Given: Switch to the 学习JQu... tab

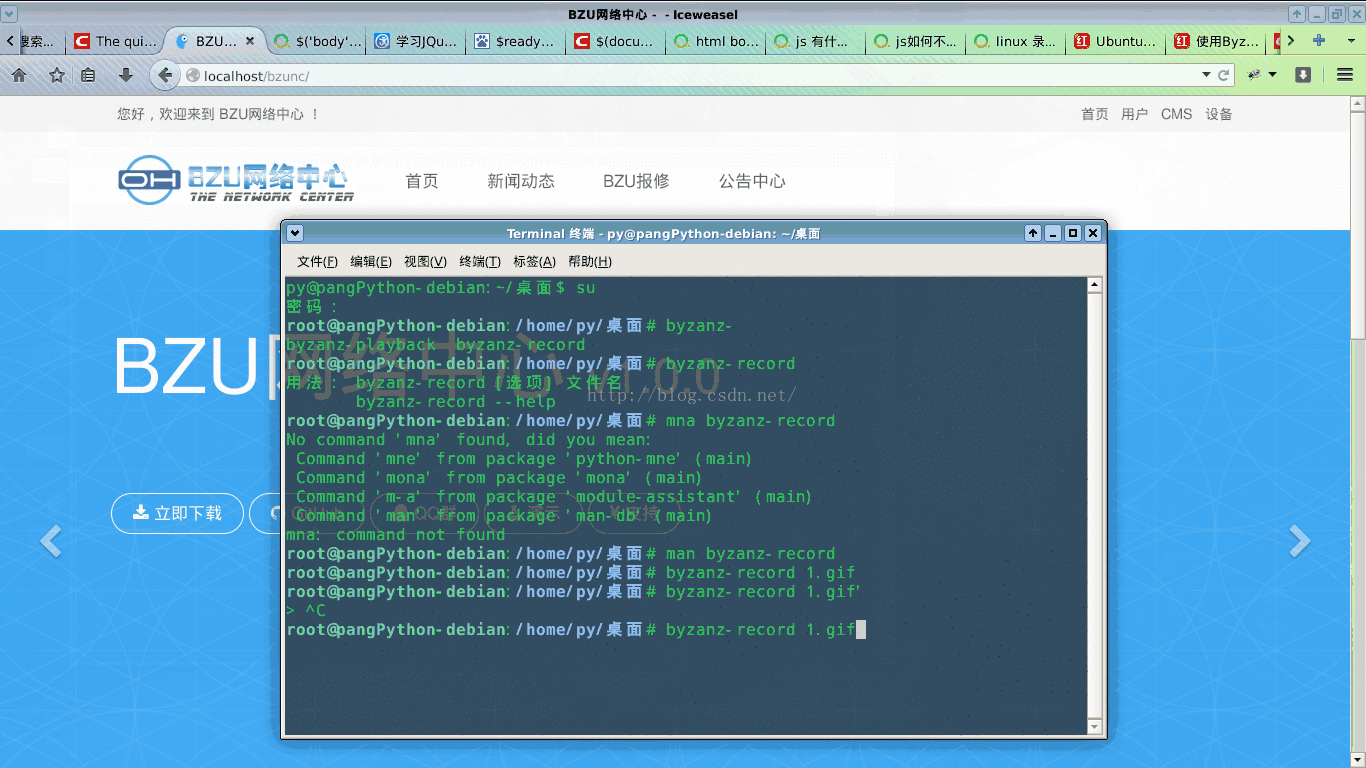Looking at the screenshot, I should tap(417, 42).
